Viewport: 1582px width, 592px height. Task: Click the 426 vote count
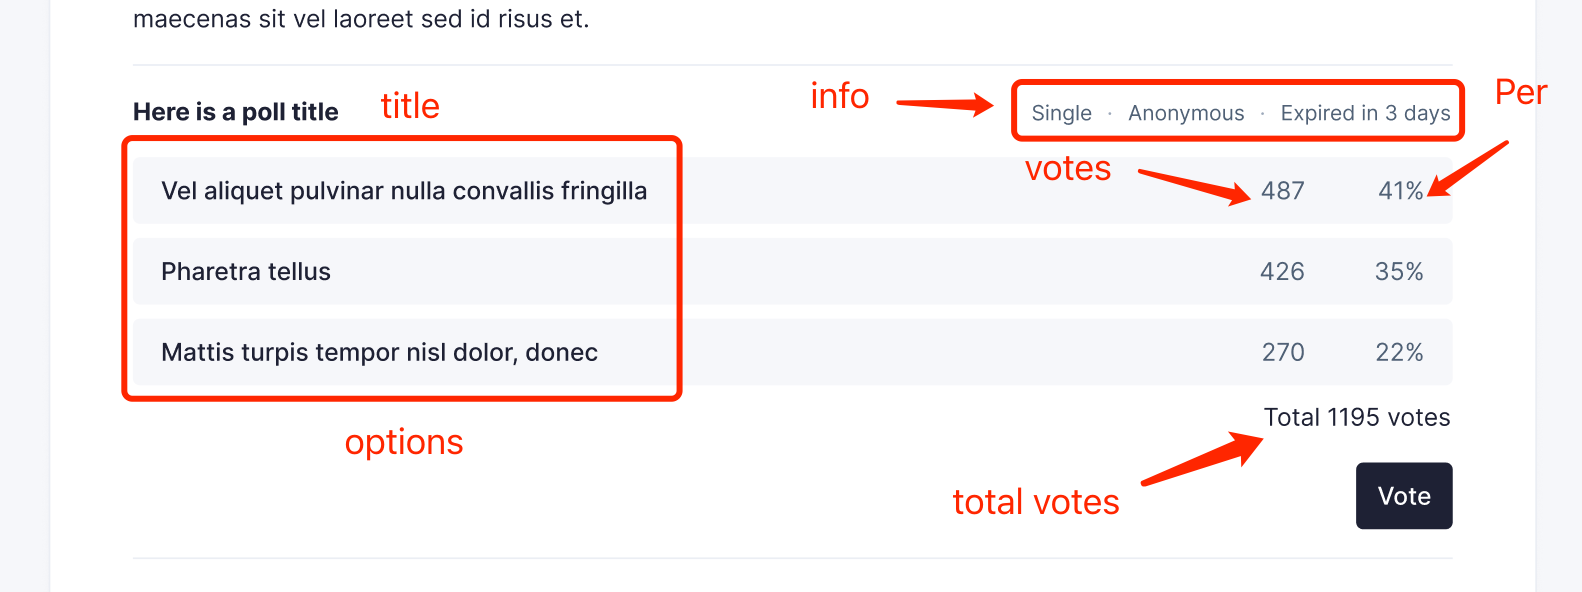1282,271
